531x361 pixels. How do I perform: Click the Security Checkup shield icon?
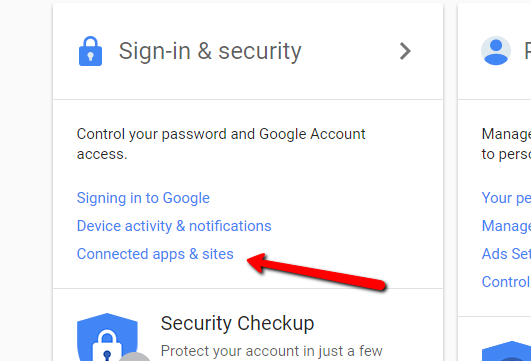coord(107,337)
